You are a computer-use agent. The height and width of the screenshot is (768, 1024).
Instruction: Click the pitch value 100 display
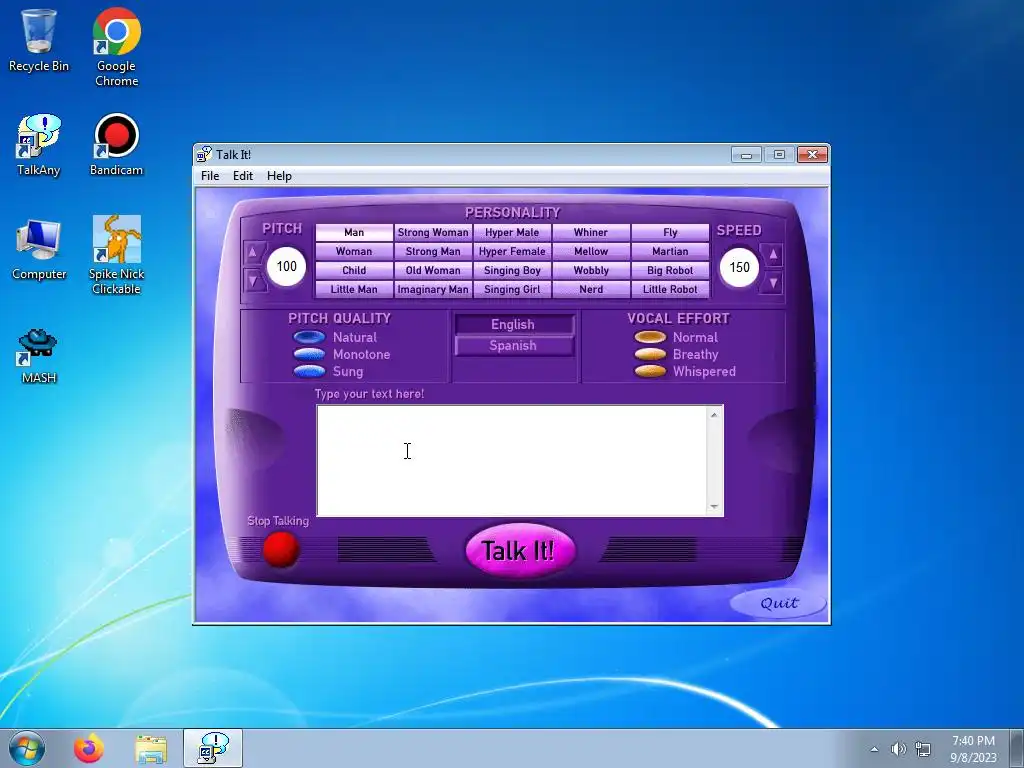click(x=286, y=266)
